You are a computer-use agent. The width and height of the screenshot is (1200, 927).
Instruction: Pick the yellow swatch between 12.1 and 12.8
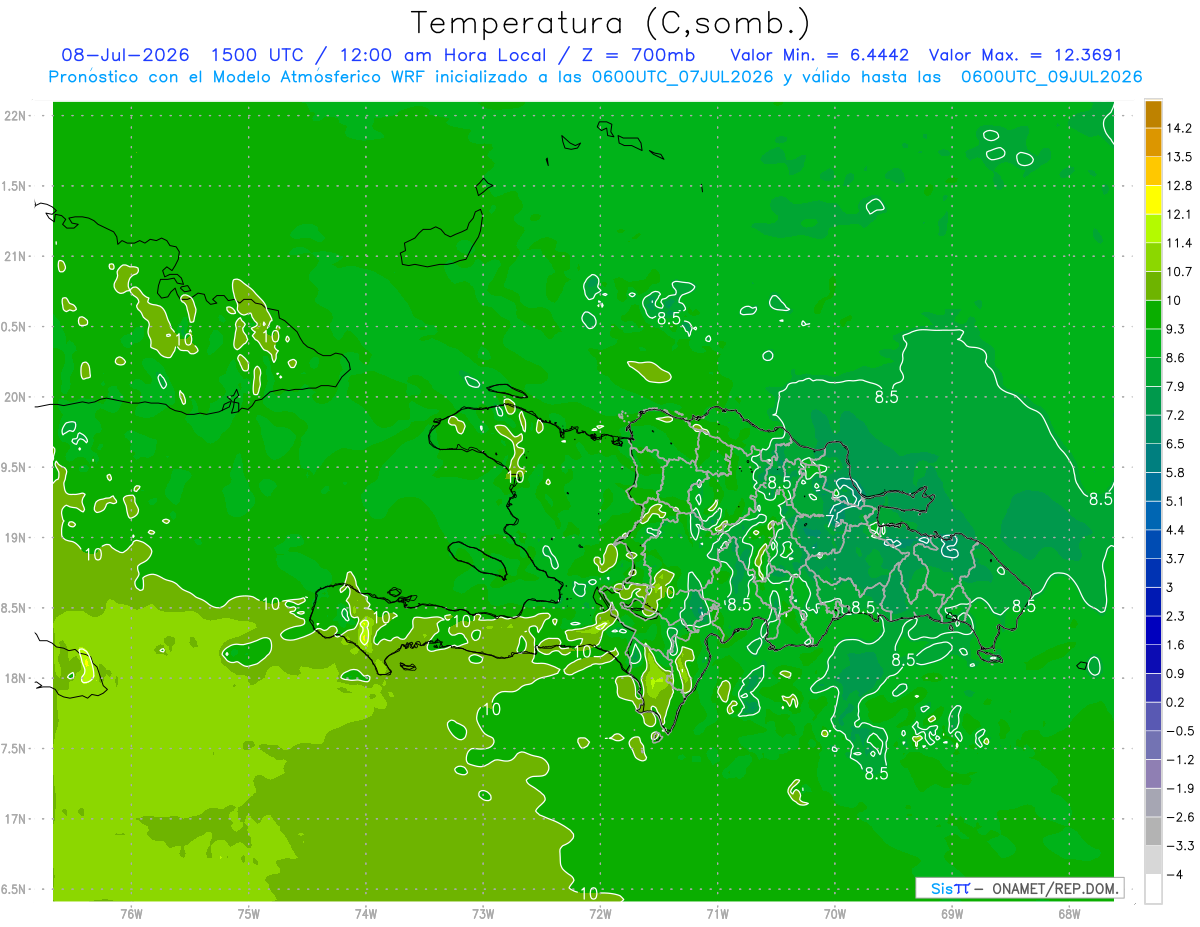pos(1153,199)
